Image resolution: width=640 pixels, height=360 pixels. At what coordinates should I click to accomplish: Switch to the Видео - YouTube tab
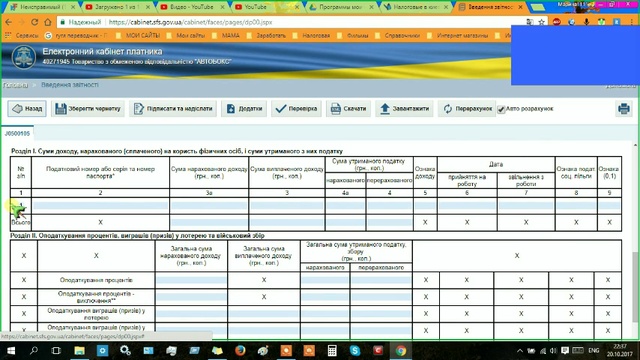192,7
